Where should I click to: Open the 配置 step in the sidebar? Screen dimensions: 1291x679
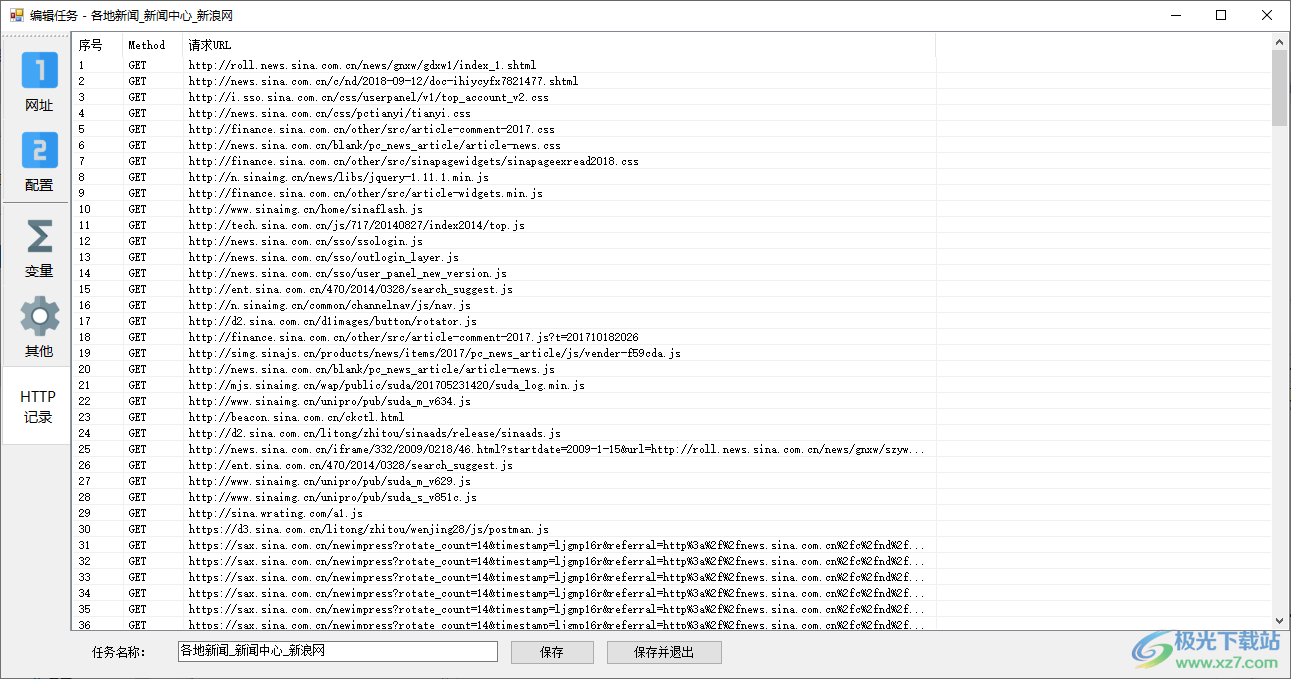39,163
